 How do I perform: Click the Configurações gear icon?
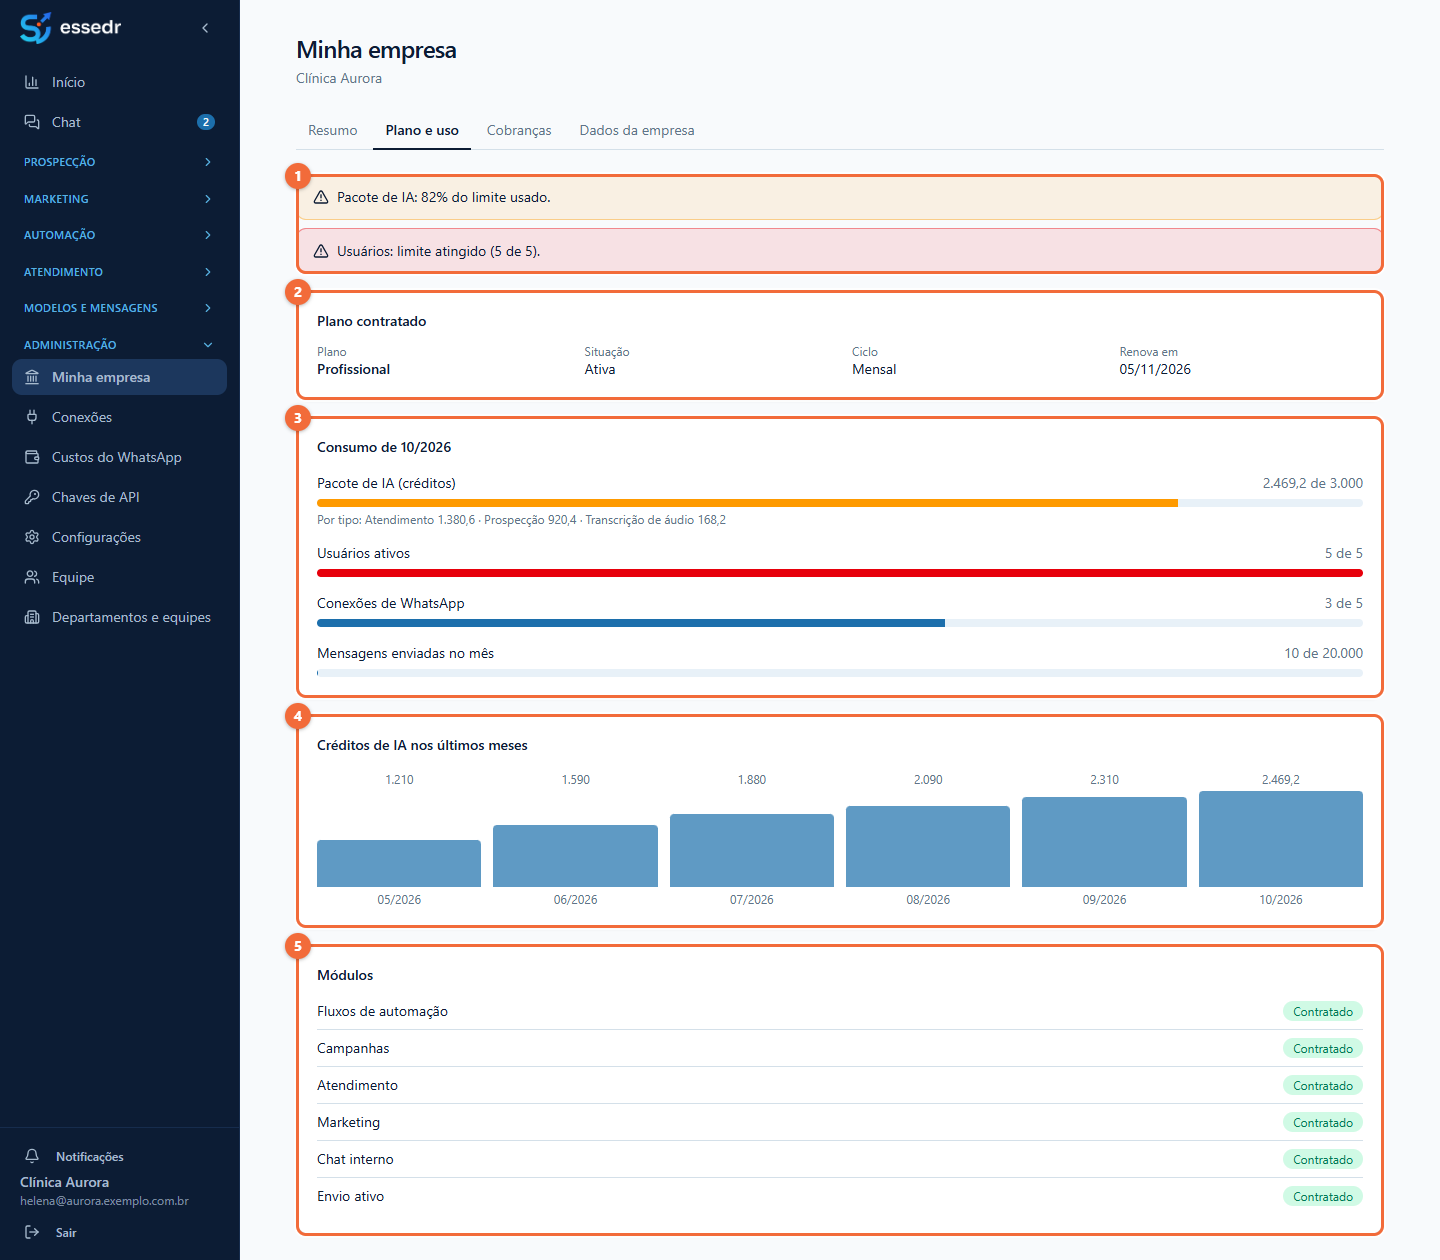[32, 537]
